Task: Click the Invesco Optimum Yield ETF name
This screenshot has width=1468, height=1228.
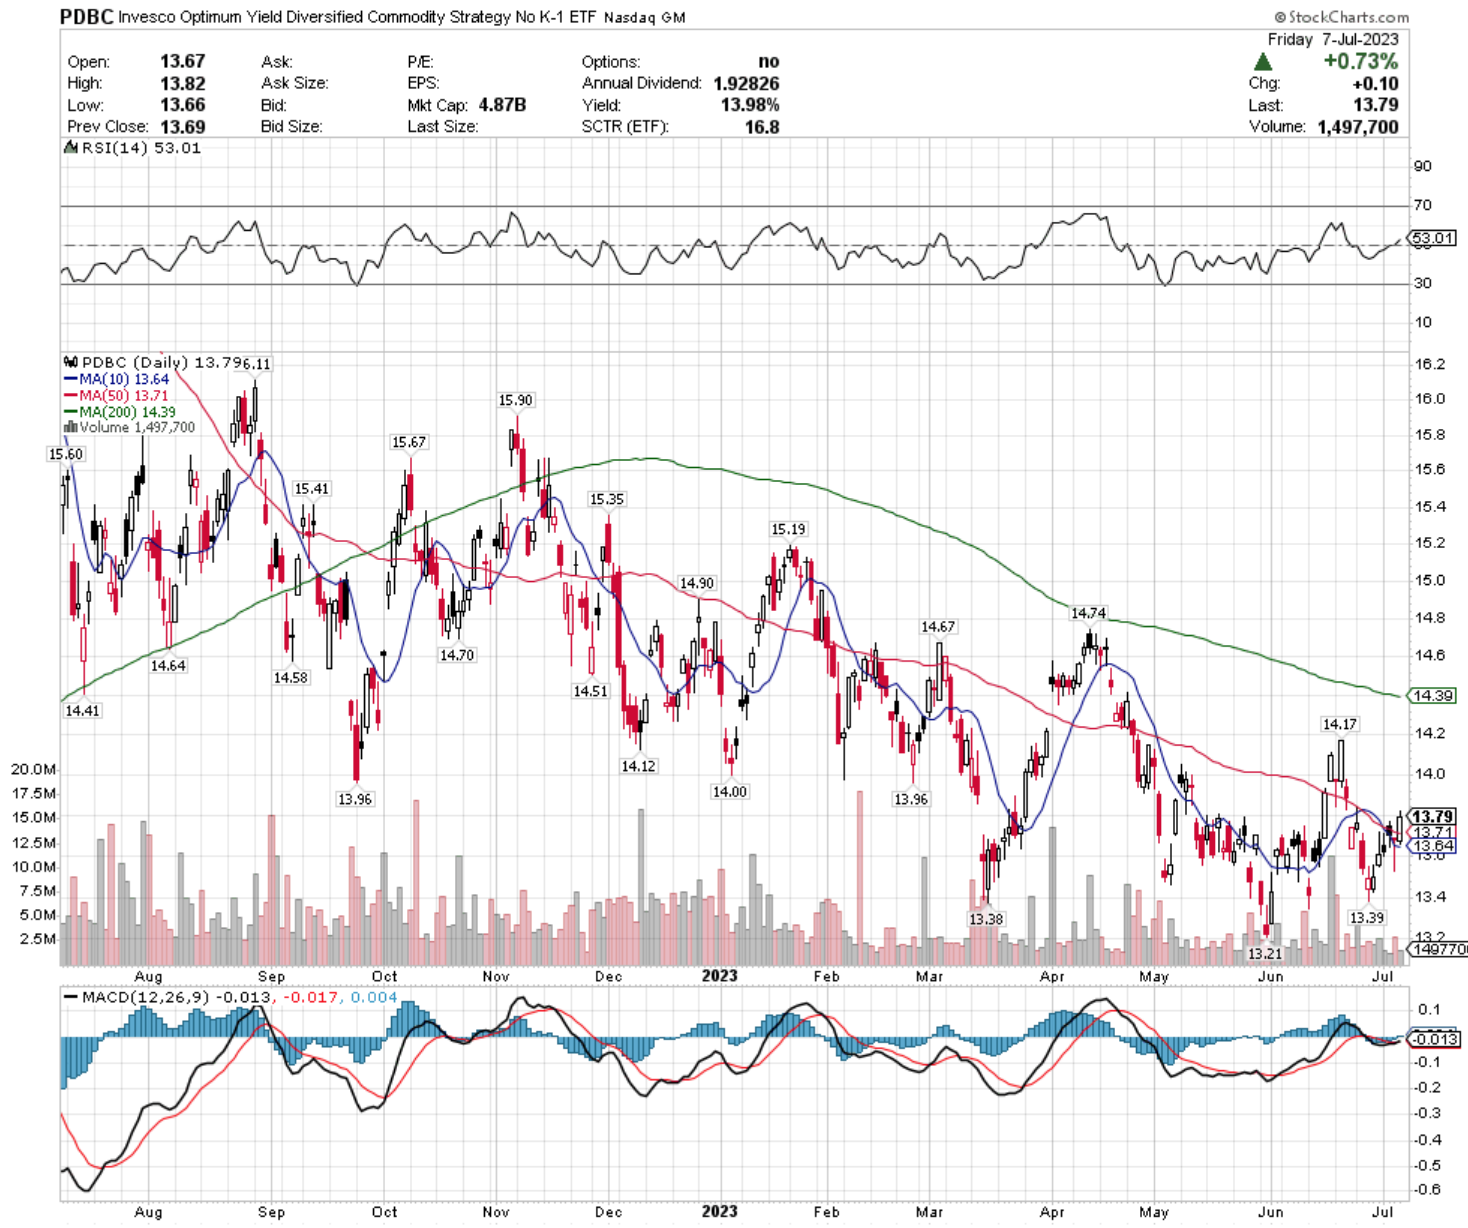Action: pos(358,17)
